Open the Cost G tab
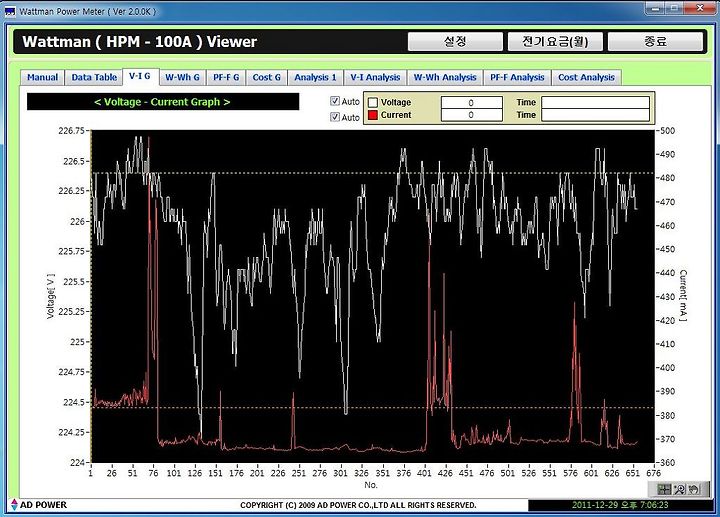This screenshot has width=720, height=517. click(266, 77)
